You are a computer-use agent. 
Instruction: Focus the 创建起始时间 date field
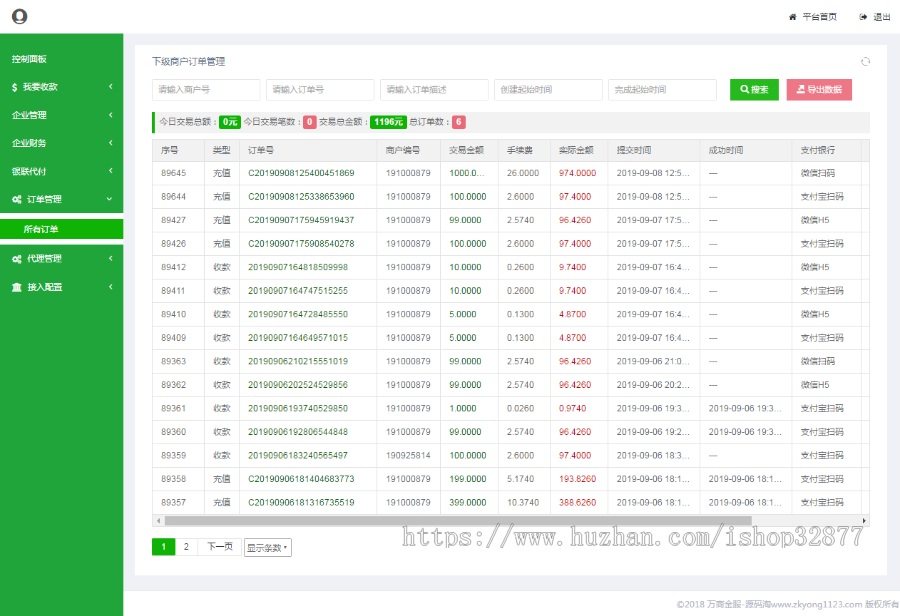click(x=548, y=90)
